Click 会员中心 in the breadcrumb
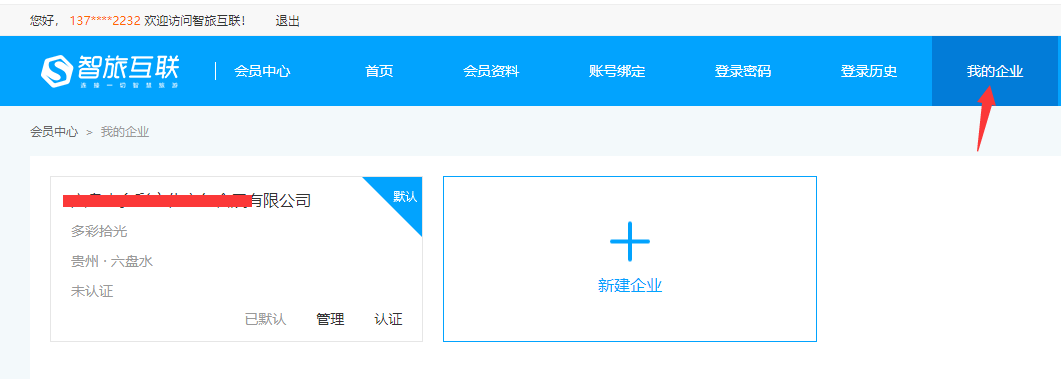Screen dimensions: 1061x379 pos(54,132)
